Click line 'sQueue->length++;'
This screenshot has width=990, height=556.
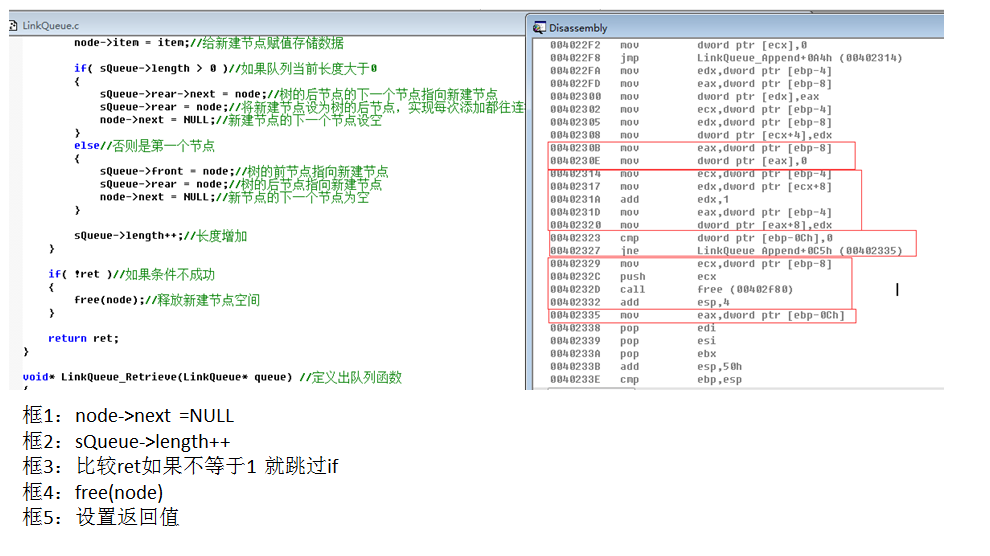pos(160,235)
